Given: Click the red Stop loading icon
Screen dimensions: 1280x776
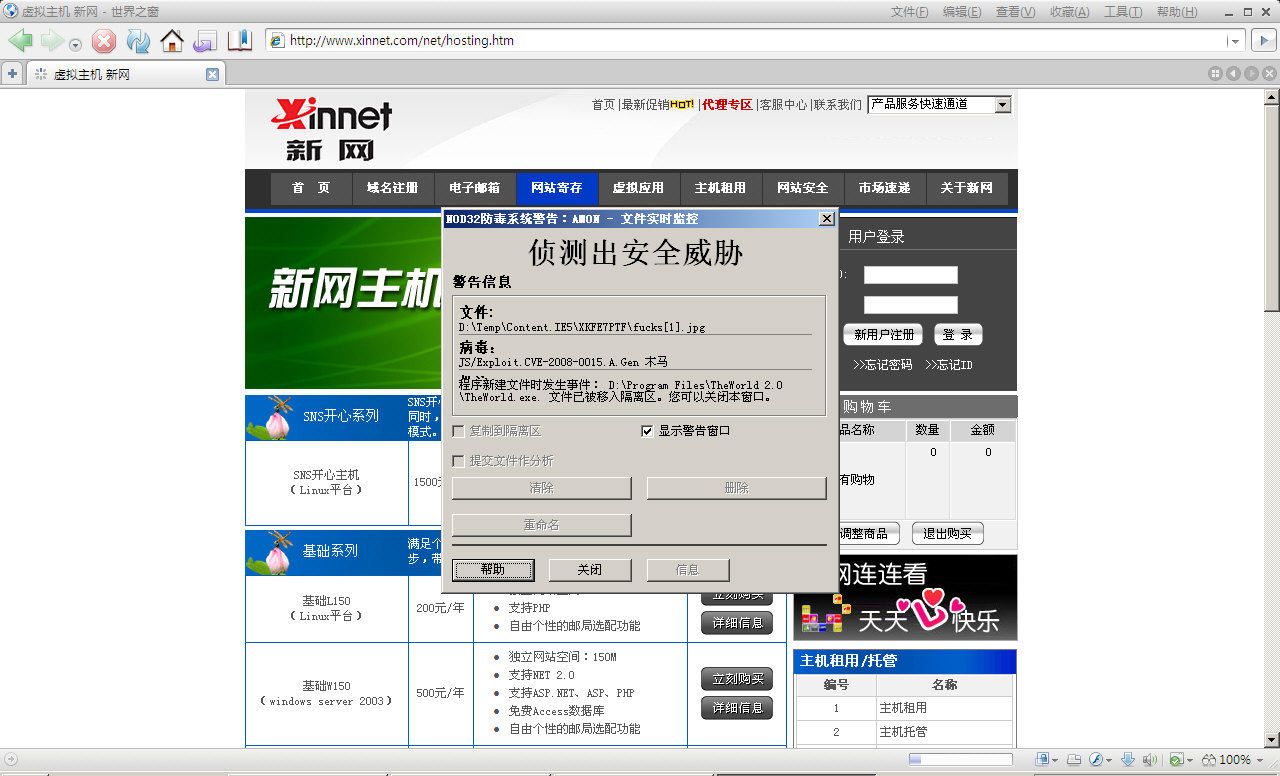Looking at the screenshot, I should tap(103, 41).
